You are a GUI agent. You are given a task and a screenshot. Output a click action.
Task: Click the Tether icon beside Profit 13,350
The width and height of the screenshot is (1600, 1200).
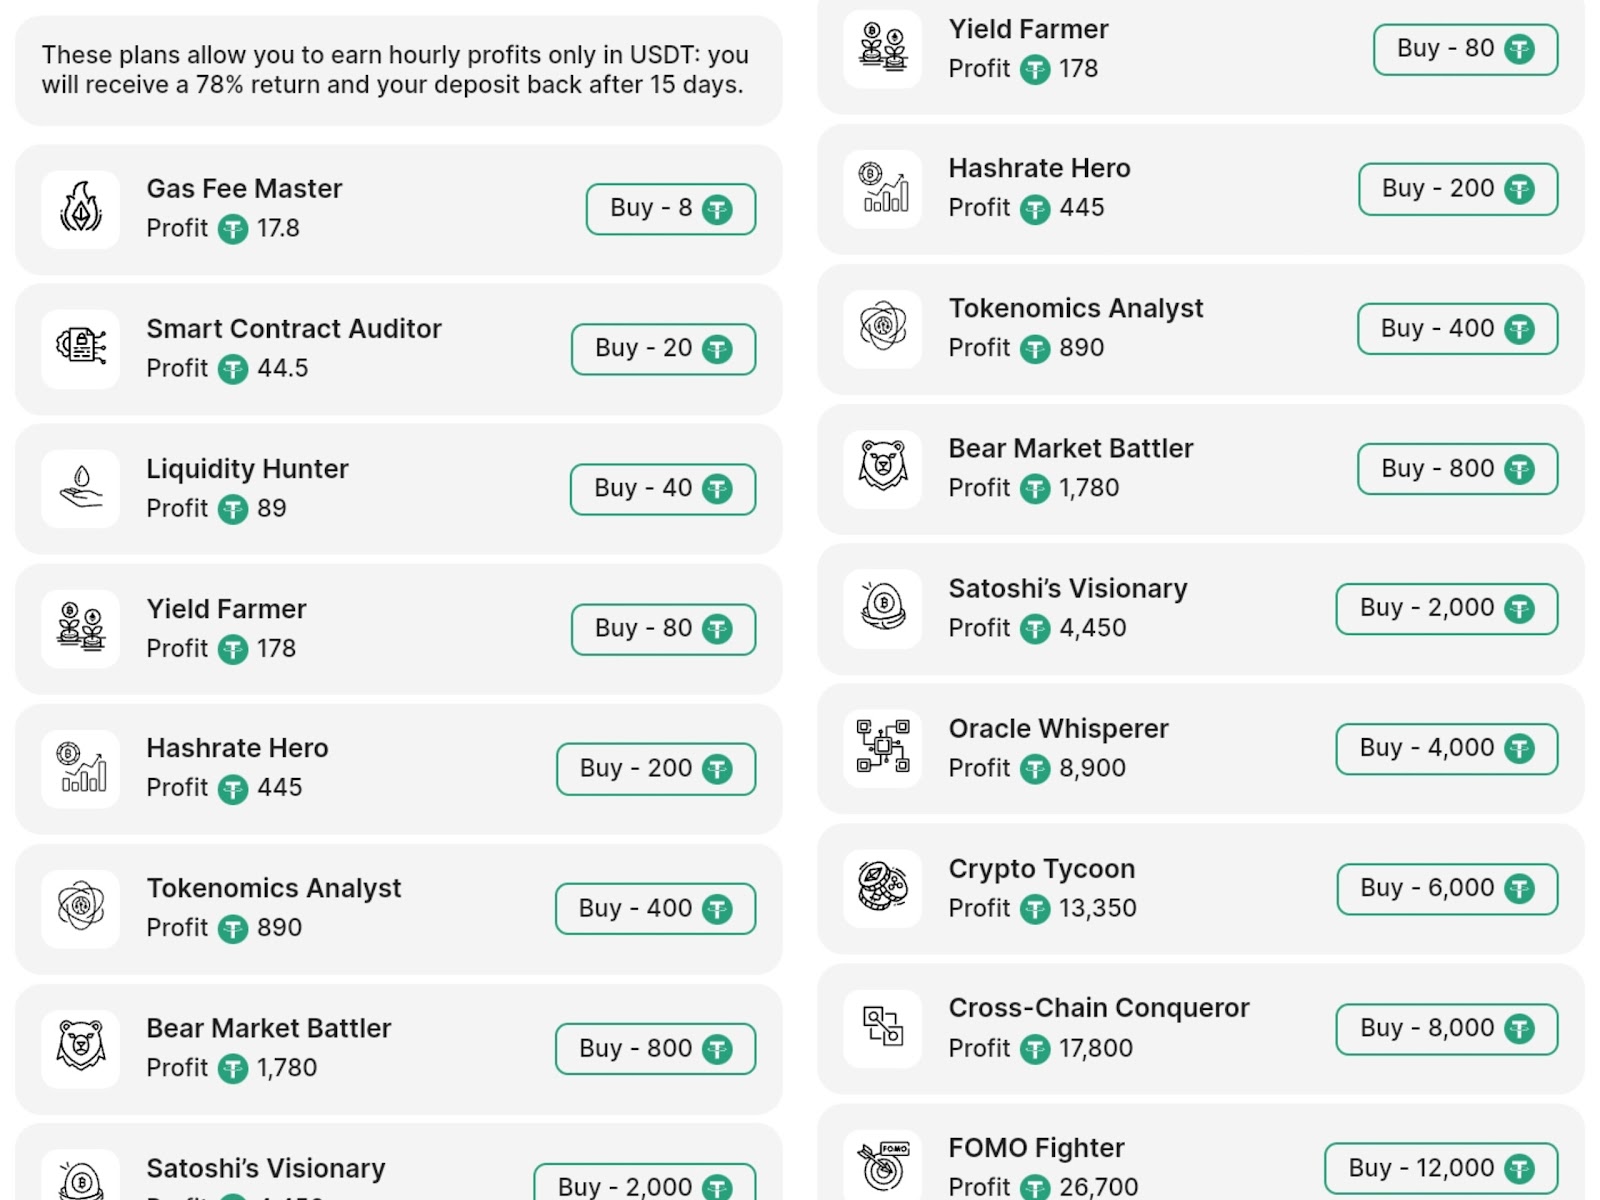coord(1035,909)
